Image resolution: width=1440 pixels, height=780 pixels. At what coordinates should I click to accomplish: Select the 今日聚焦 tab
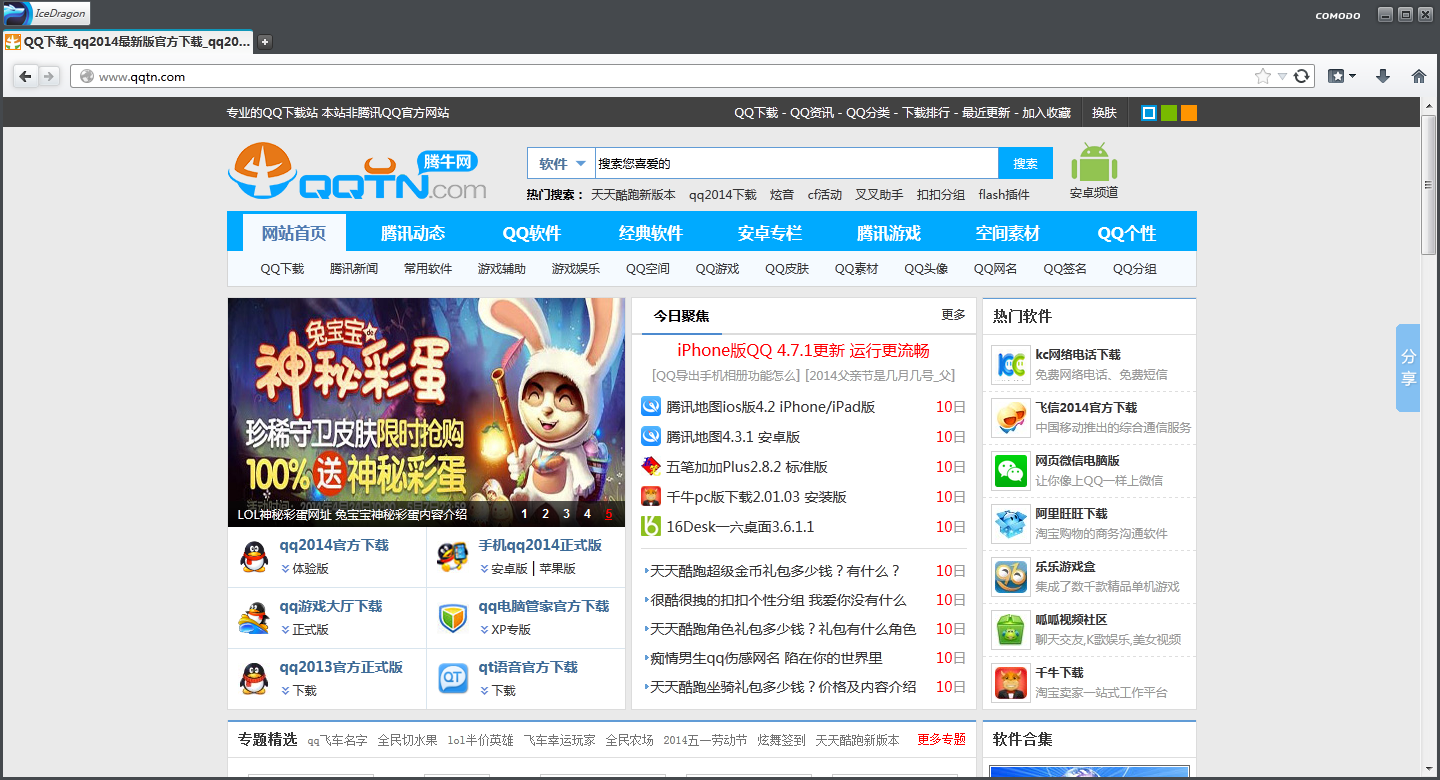tap(682, 316)
